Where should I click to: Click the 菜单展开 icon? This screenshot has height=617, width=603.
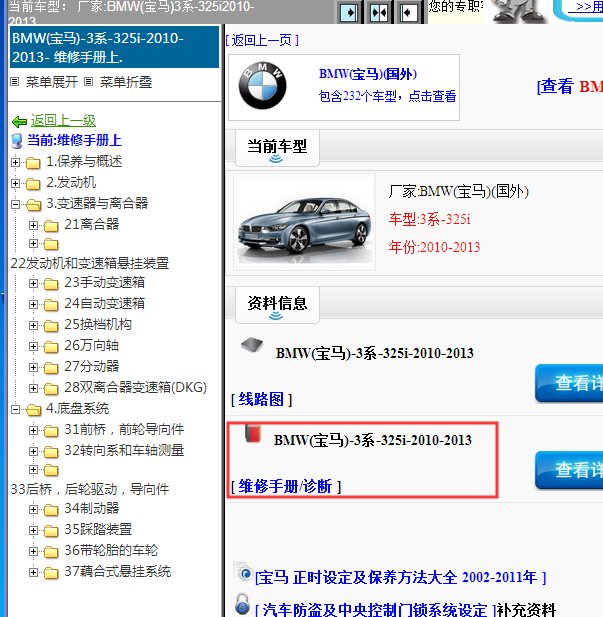pyautogui.click(x=15, y=82)
